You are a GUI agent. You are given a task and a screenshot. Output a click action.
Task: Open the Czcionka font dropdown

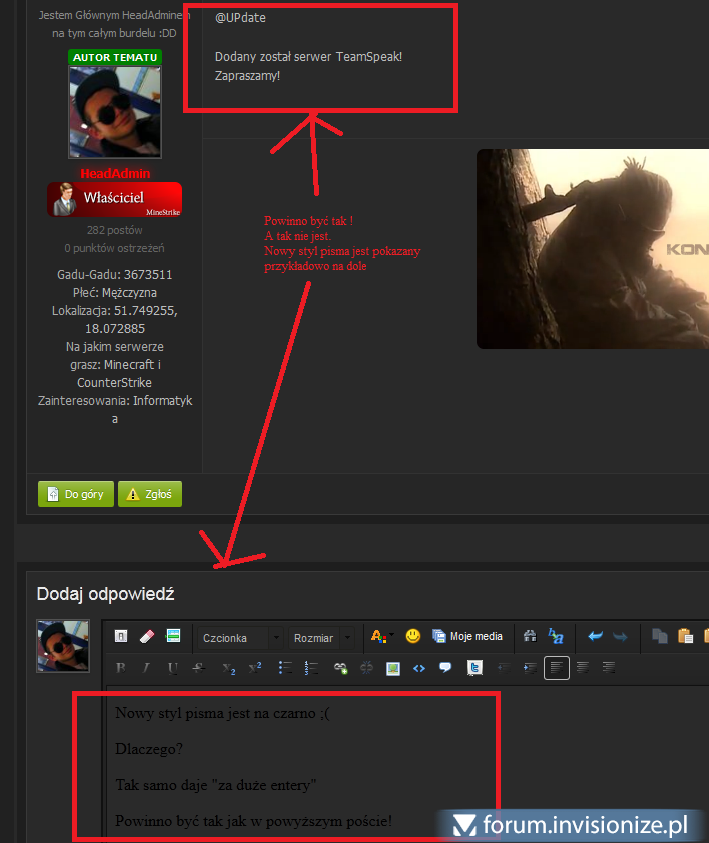[x=240, y=637]
